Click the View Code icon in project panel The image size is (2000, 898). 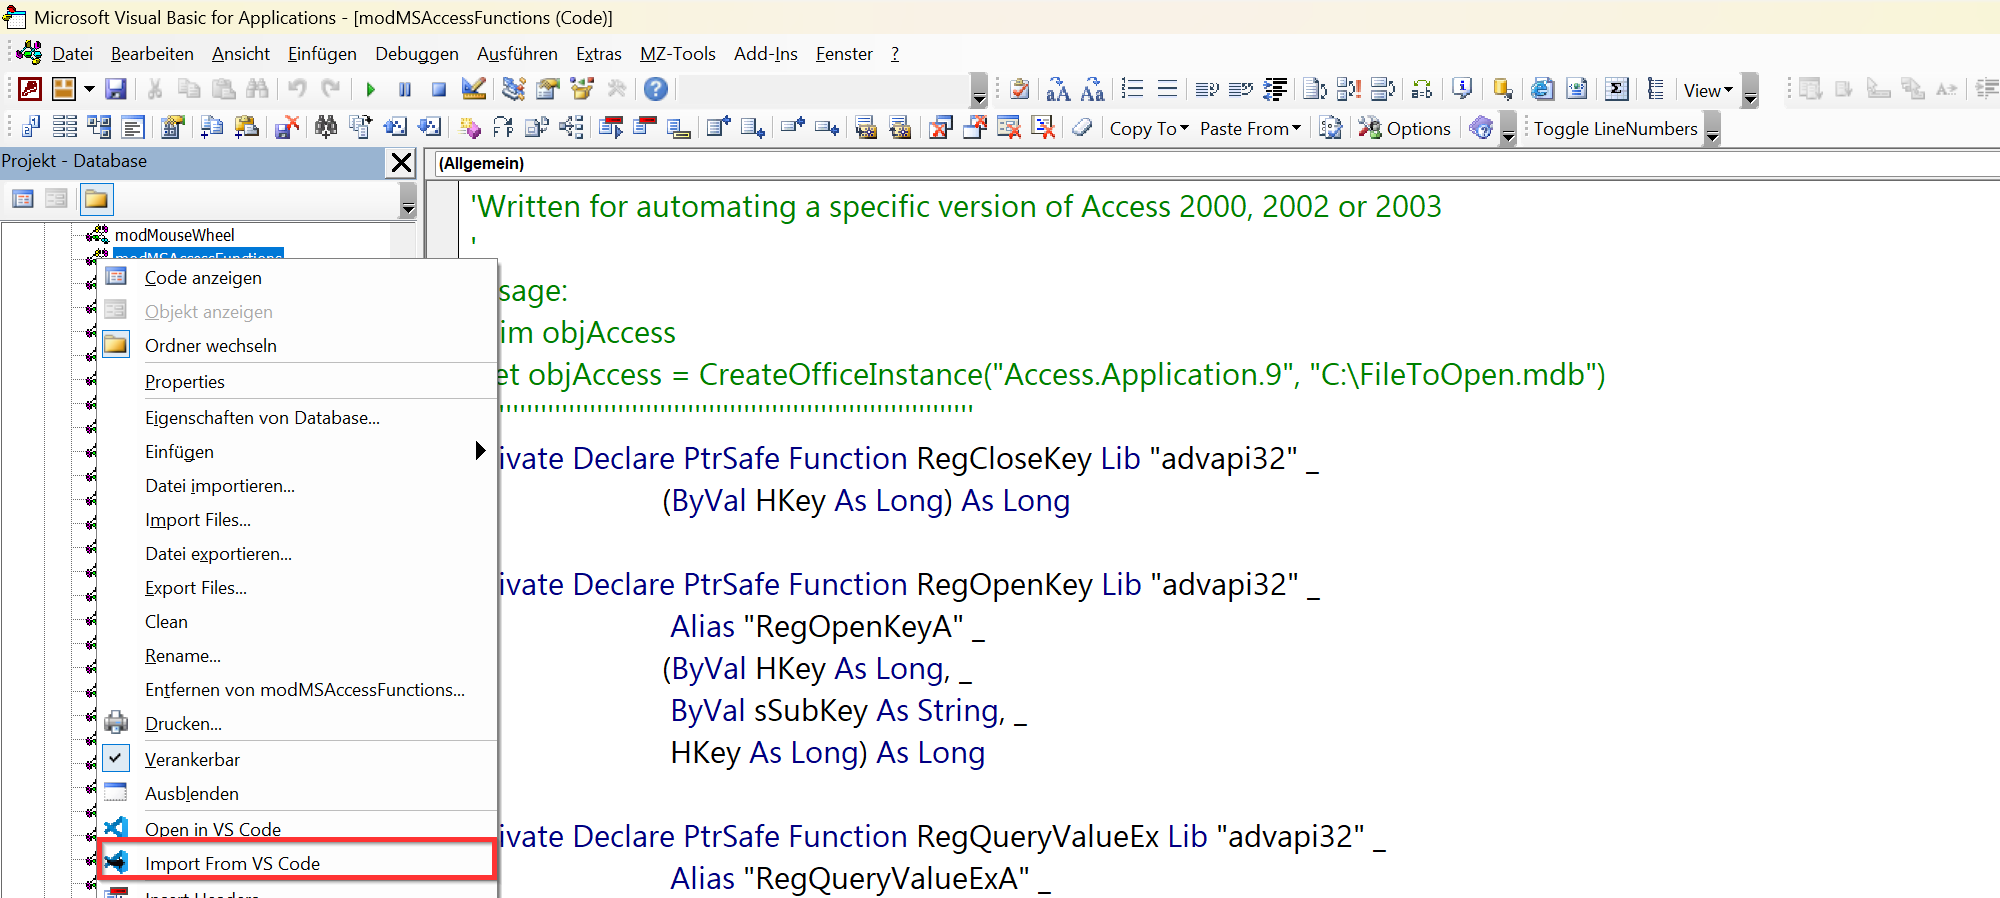[23, 199]
